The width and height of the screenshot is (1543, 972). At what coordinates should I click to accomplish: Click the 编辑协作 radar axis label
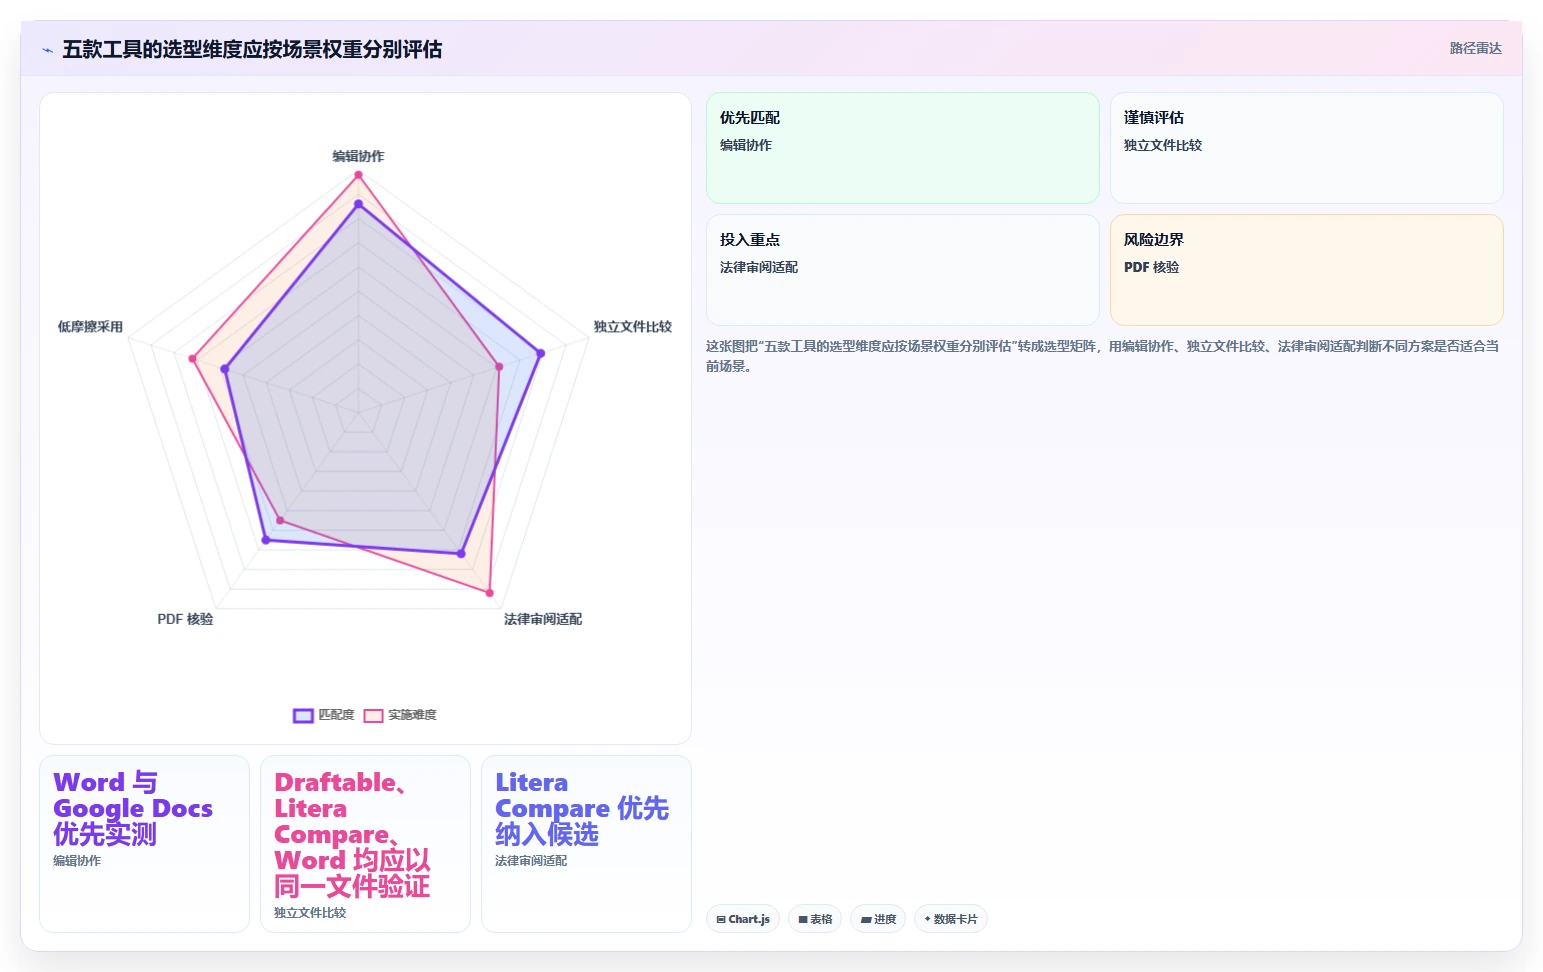(x=358, y=156)
